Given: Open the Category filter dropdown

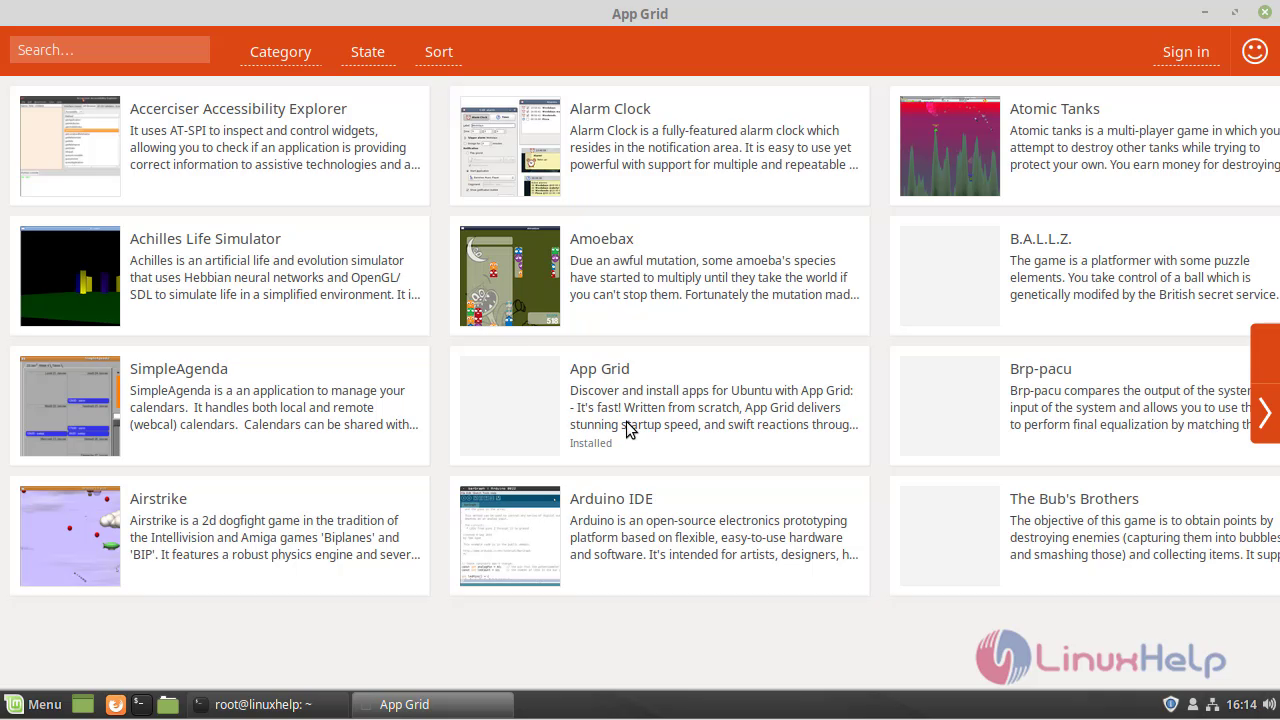Looking at the screenshot, I should click(280, 52).
